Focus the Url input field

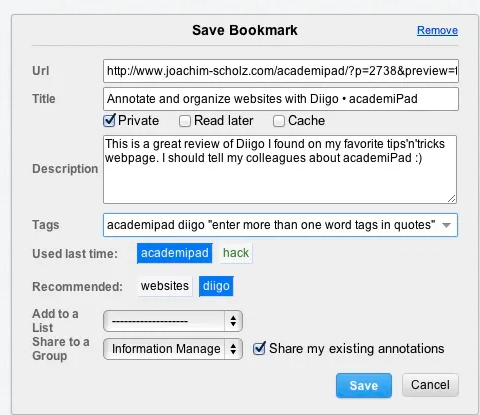[281, 71]
